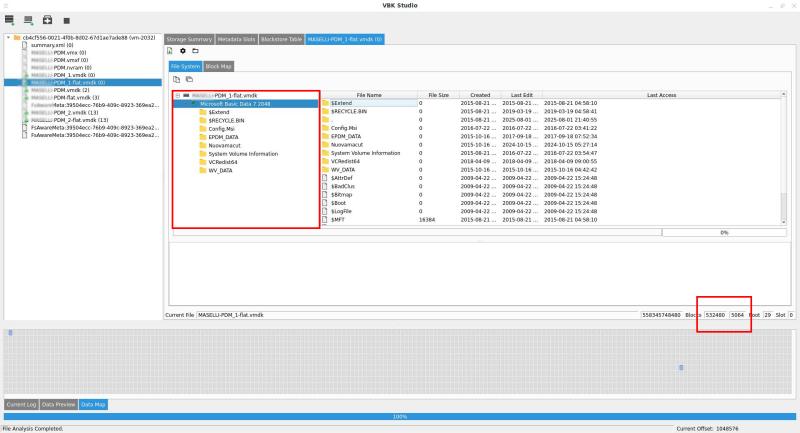Select the Data Map bottom tab
This screenshot has width=800, height=433.
[x=93, y=404]
